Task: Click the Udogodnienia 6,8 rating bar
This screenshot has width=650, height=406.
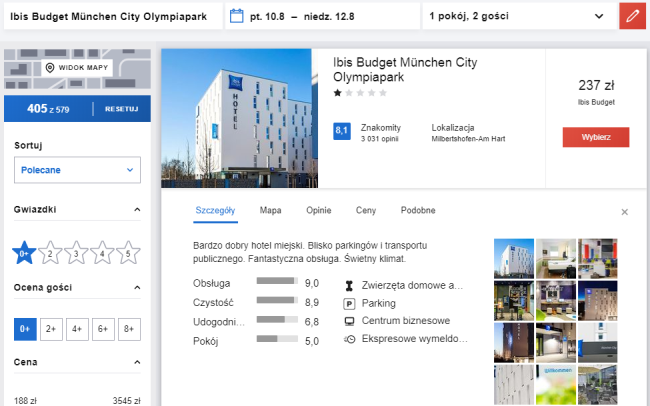Action: (277, 320)
